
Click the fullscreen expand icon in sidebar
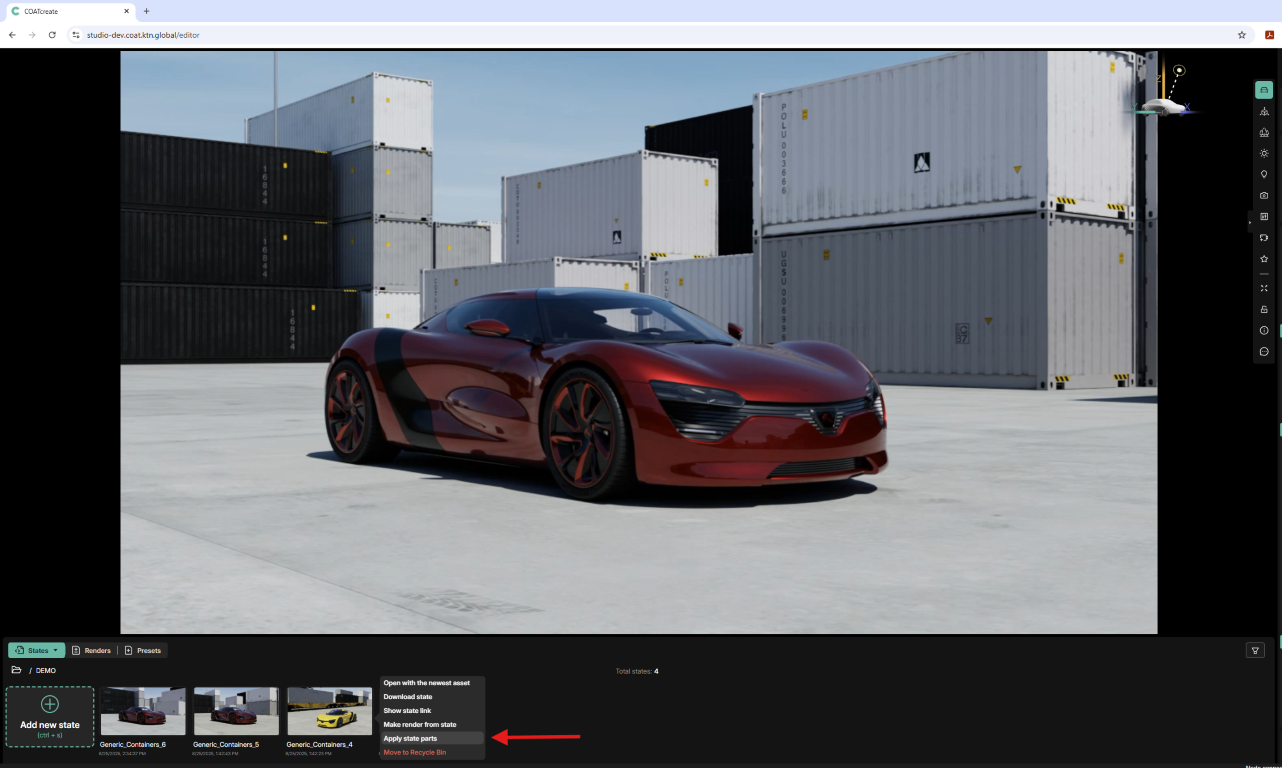(x=1264, y=288)
